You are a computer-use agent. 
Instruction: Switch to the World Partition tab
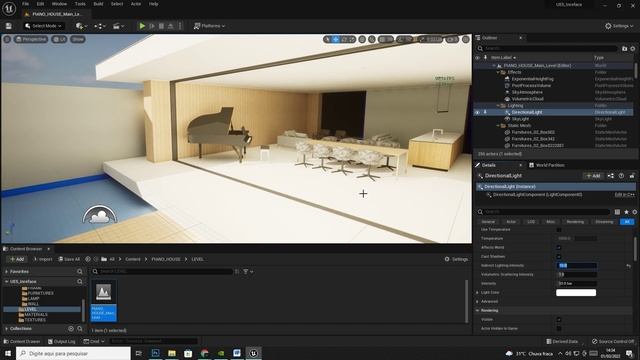point(547,165)
